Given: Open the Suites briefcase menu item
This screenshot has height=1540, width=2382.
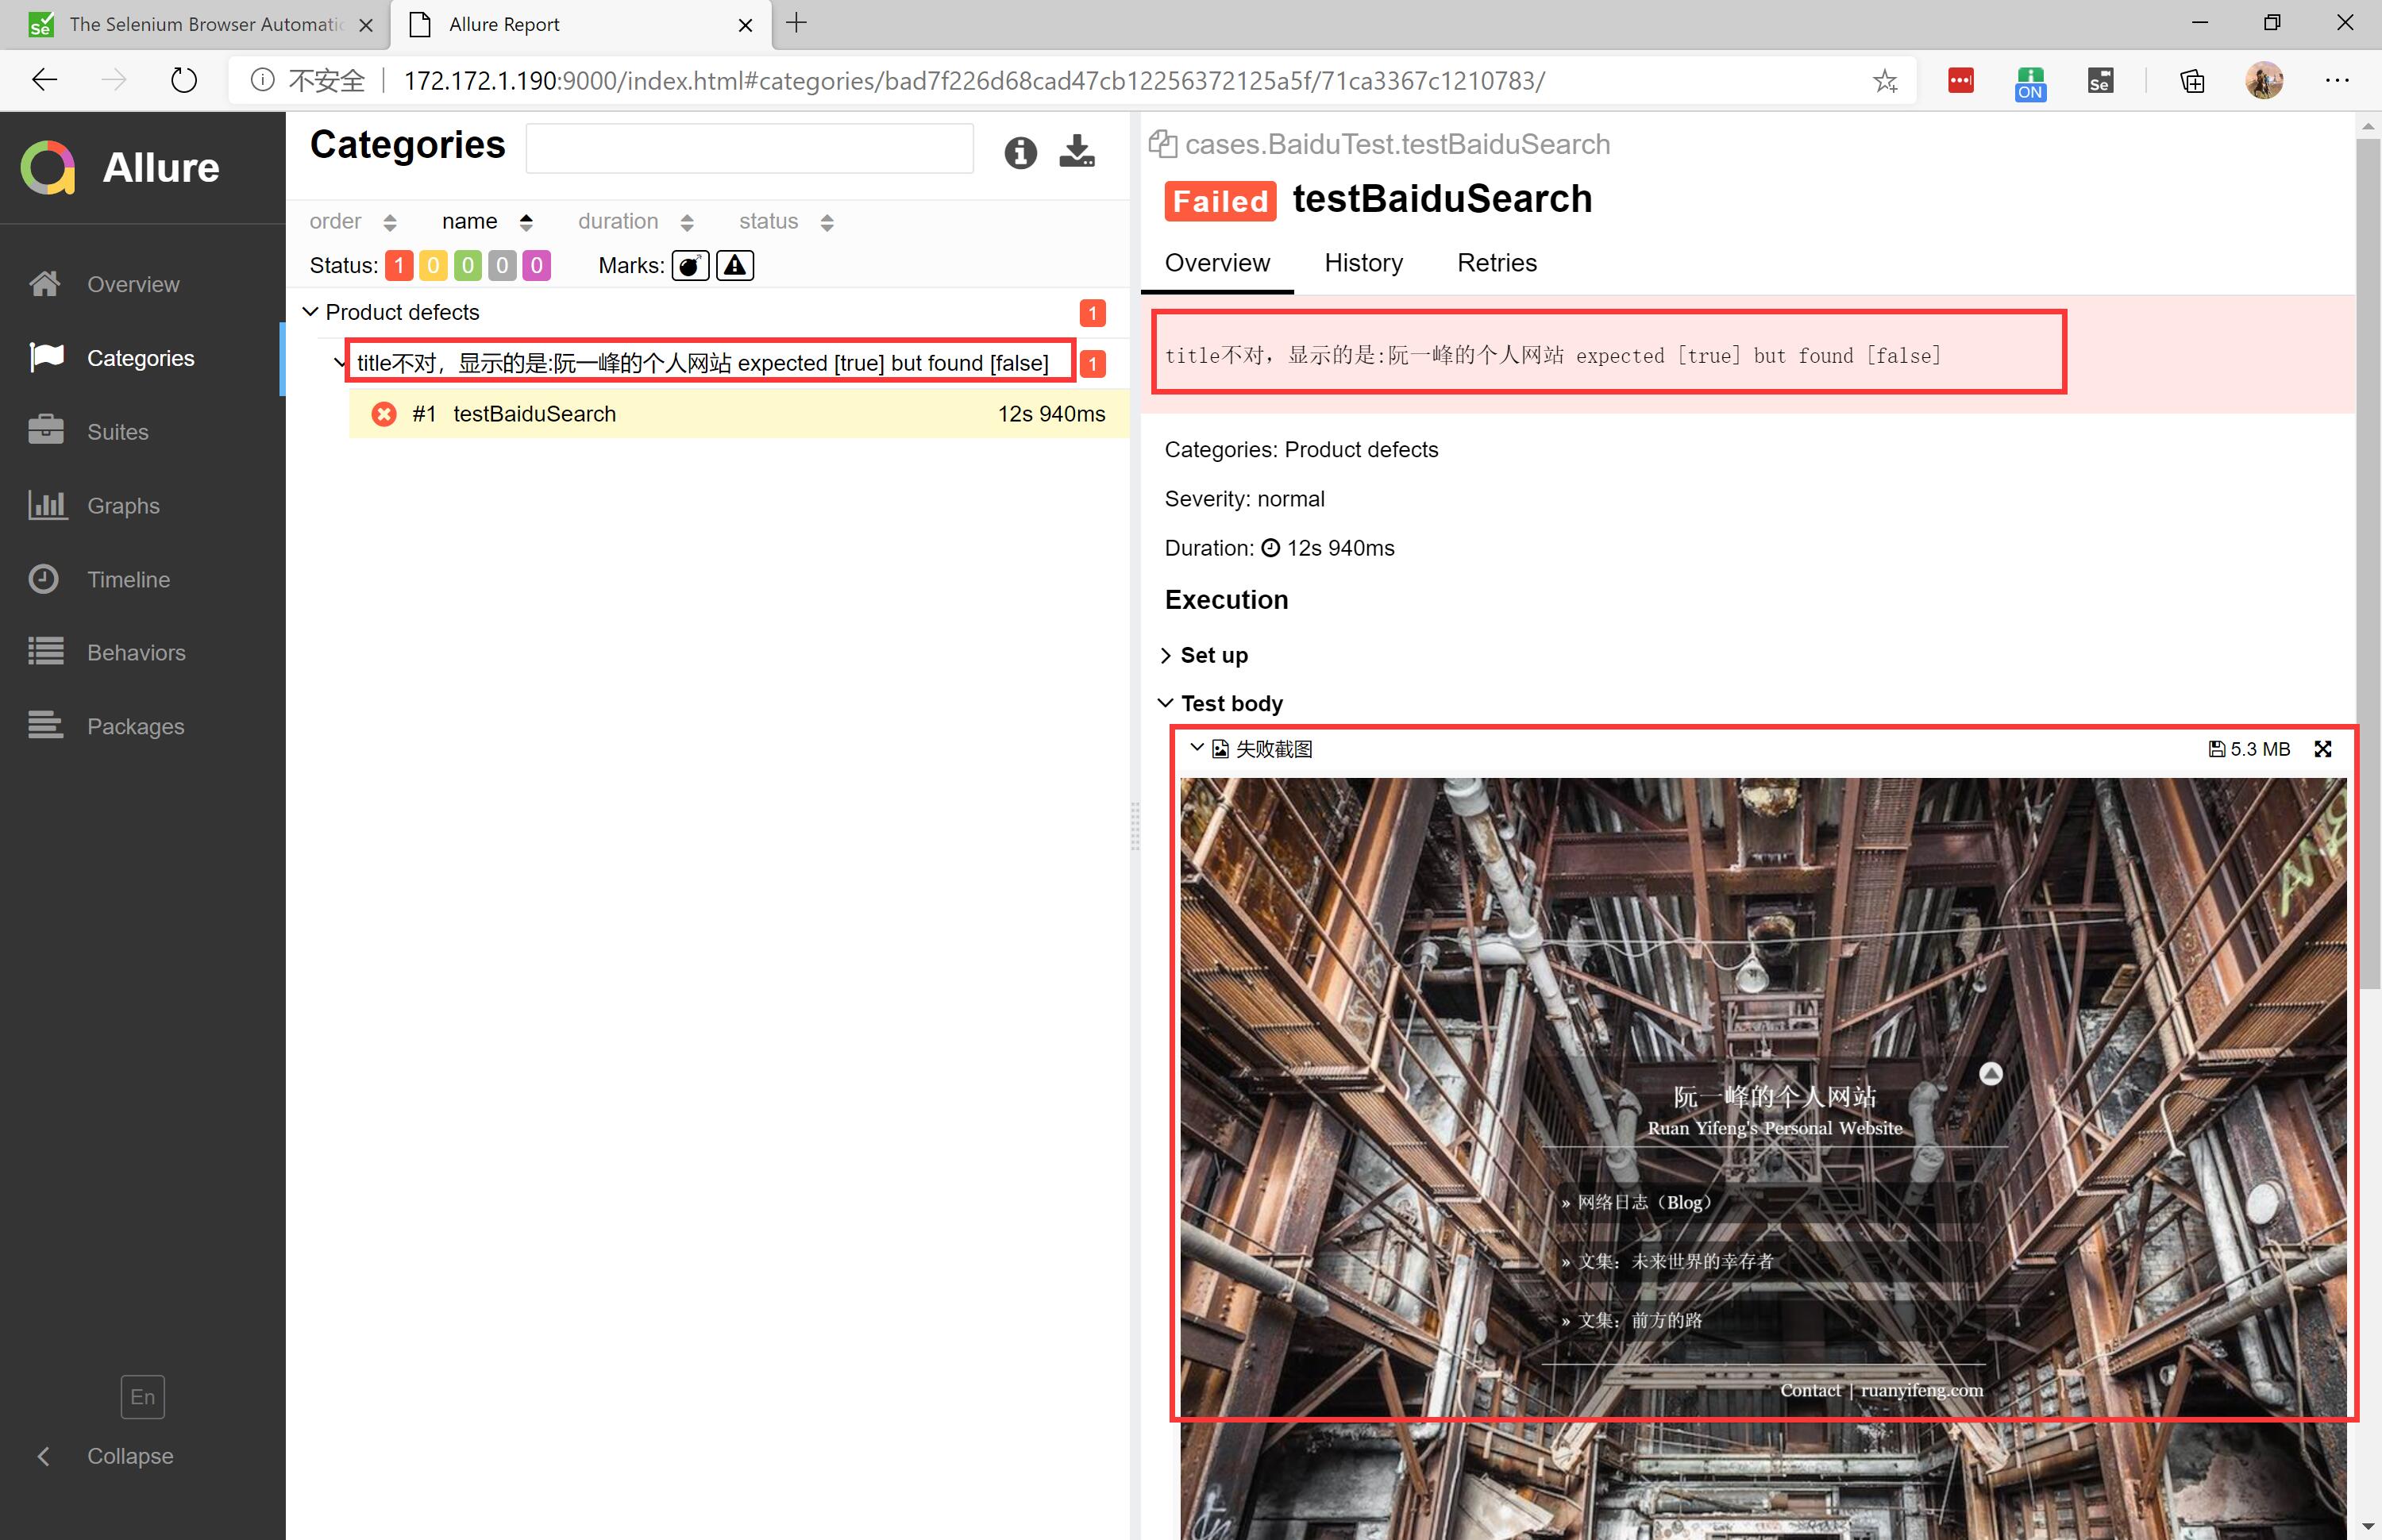Looking at the screenshot, I should tap(117, 432).
